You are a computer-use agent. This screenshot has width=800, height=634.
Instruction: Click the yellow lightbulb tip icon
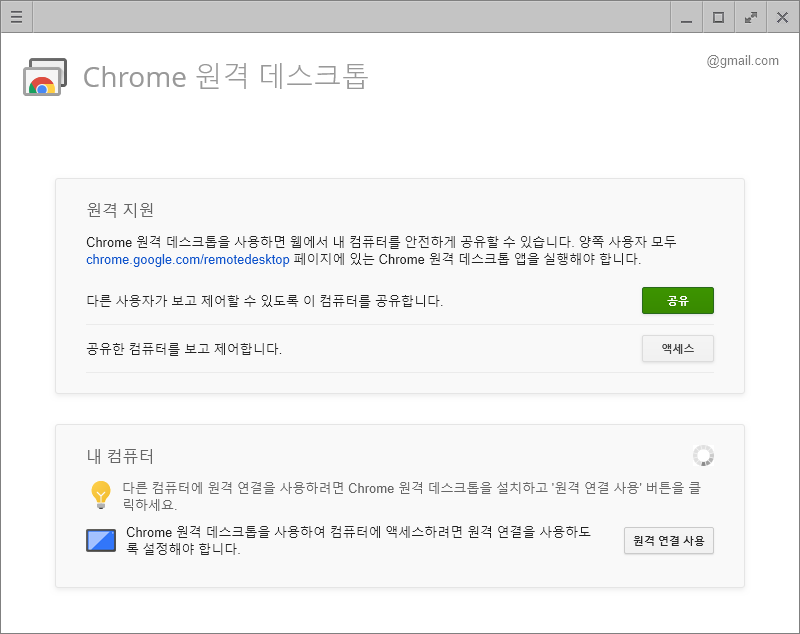(101, 495)
